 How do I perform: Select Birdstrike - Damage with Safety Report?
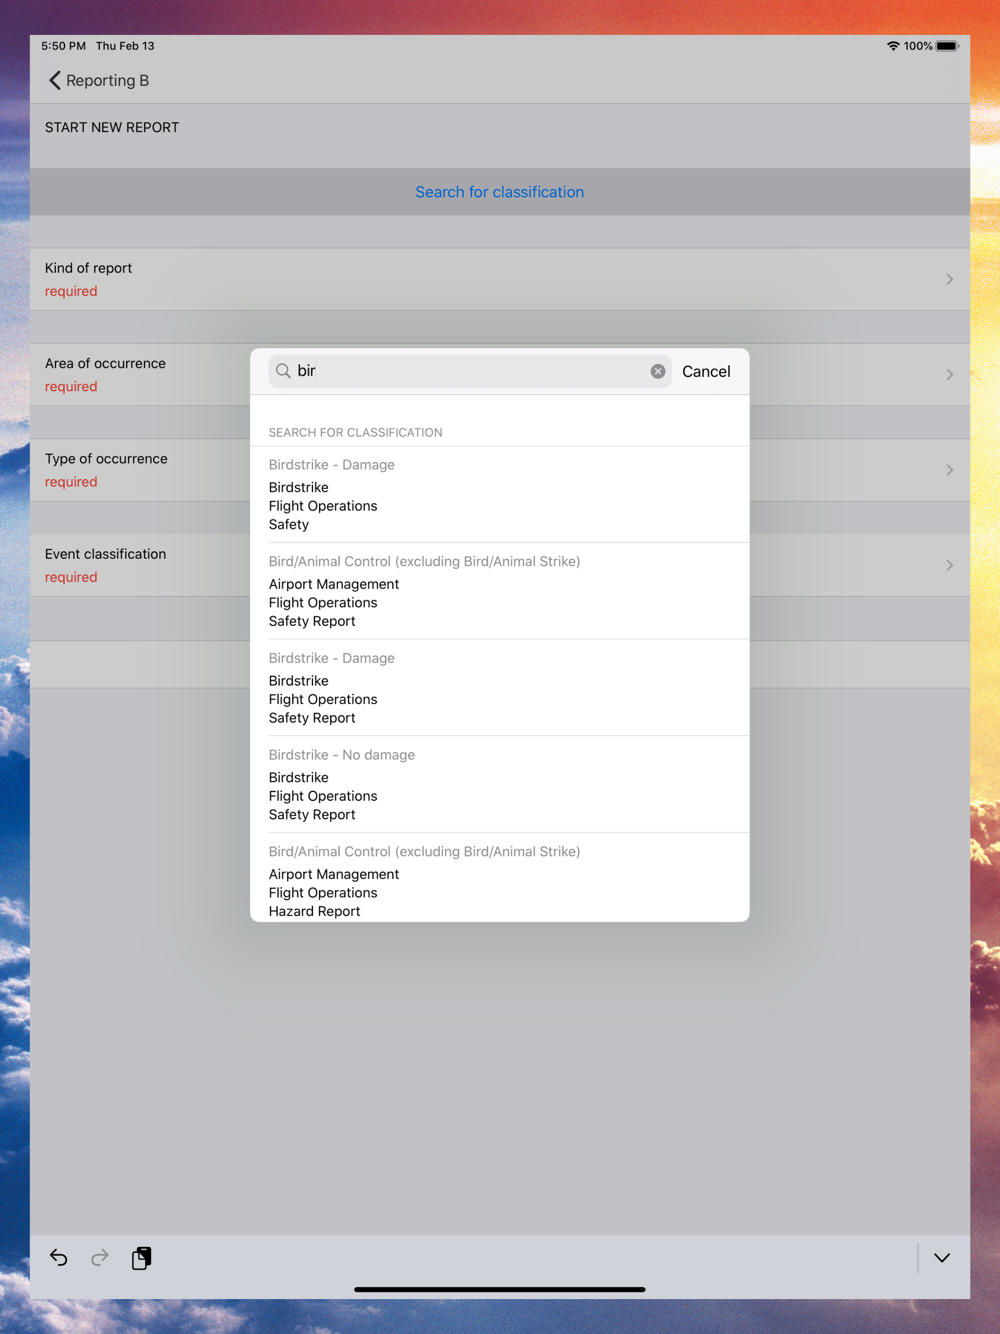tap(500, 688)
